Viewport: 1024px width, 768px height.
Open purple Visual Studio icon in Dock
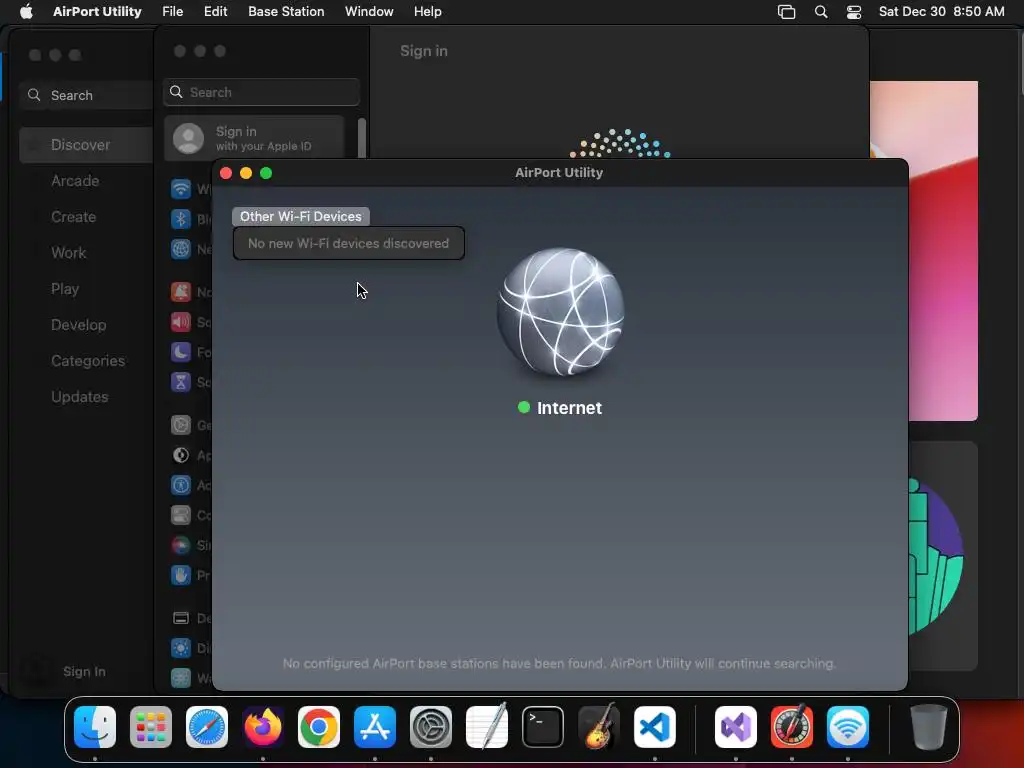(736, 727)
